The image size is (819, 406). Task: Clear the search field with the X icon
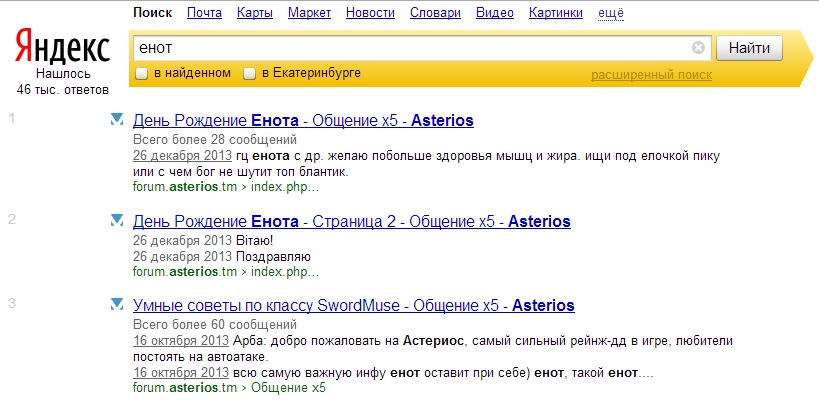click(x=698, y=48)
